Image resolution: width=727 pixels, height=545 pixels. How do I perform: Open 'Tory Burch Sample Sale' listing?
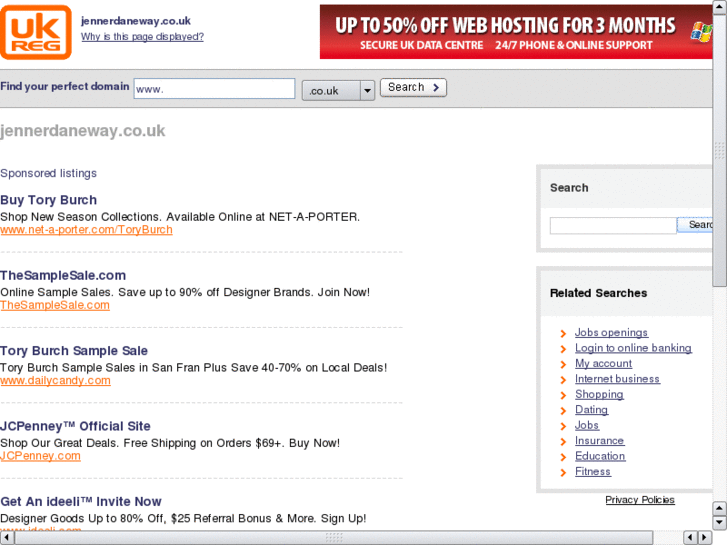click(x=74, y=351)
